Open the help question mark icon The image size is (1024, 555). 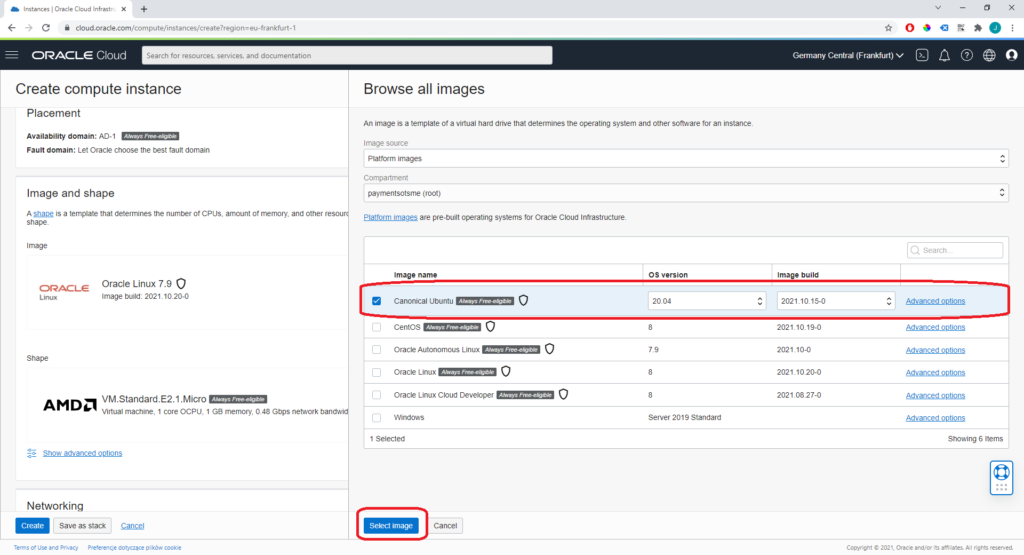pyautogui.click(x=967, y=56)
